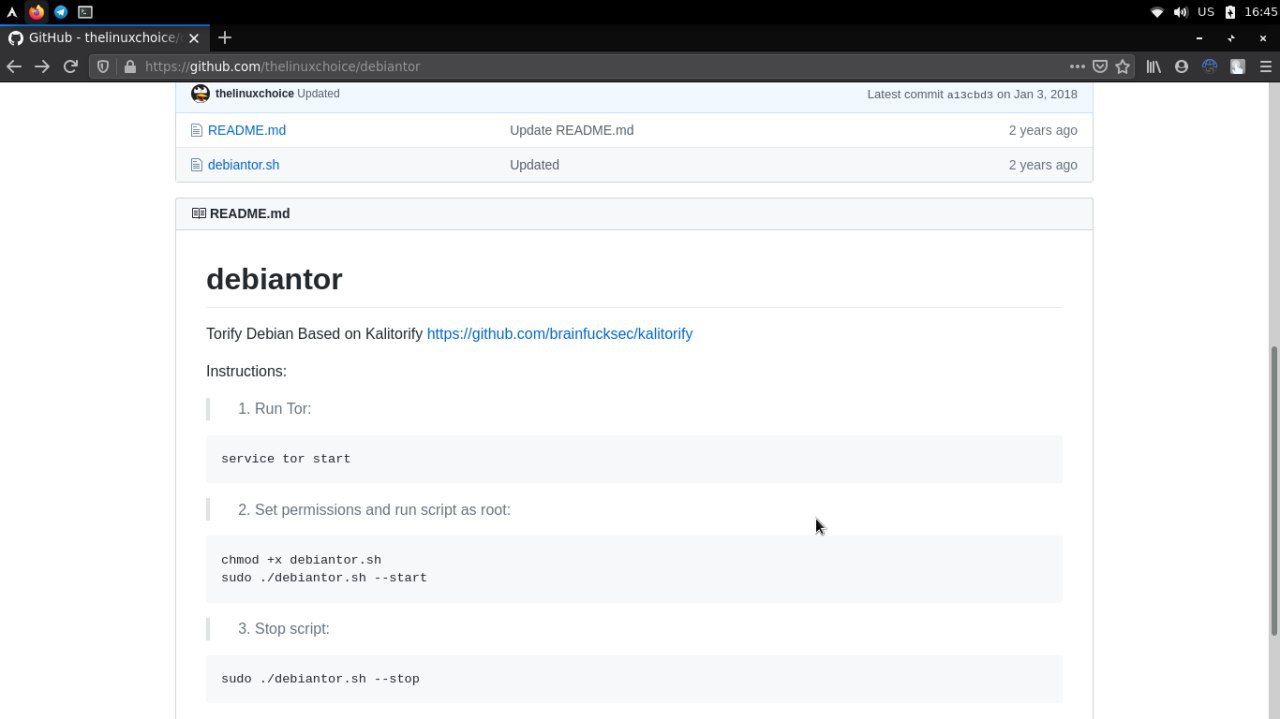
Task: Click the '1. Run Tor:' step text
Action: 275,409
